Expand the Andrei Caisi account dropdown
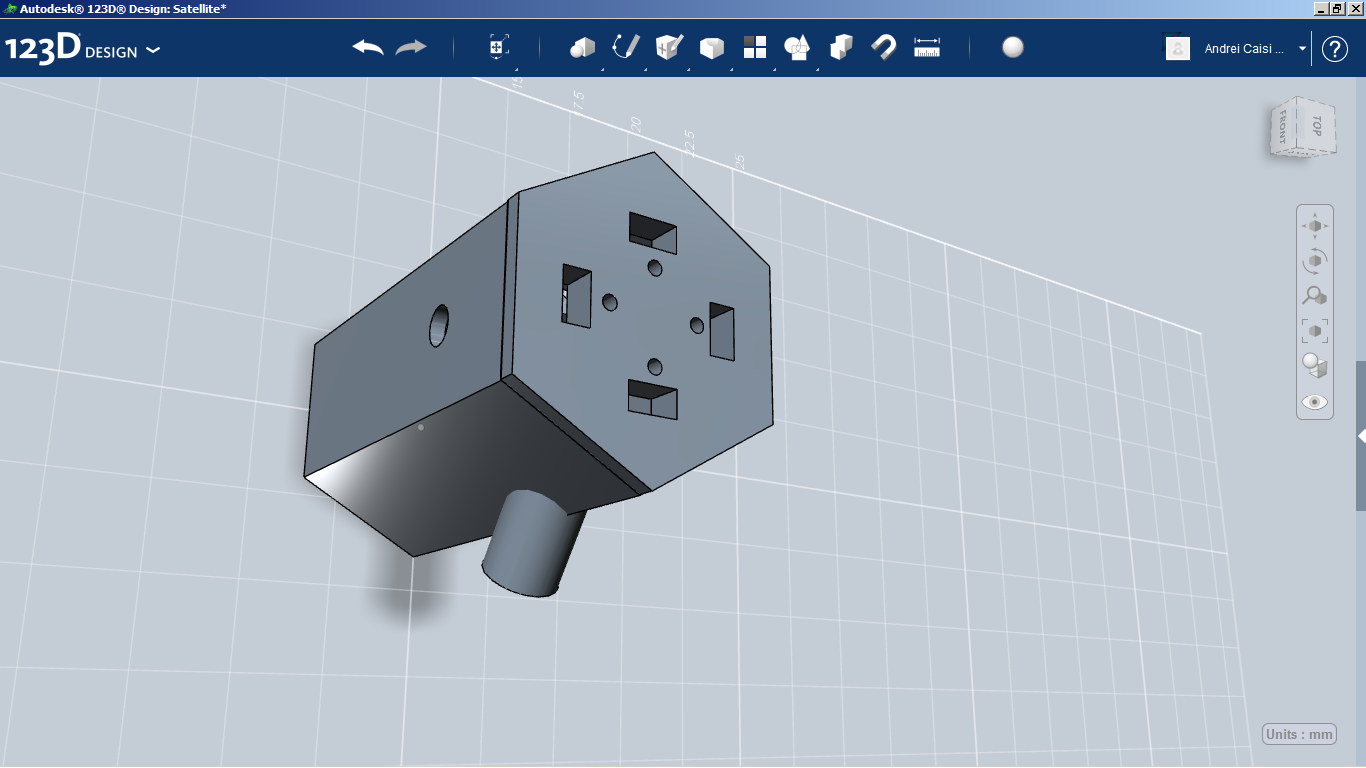The image size is (1366, 768). pos(1302,48)
